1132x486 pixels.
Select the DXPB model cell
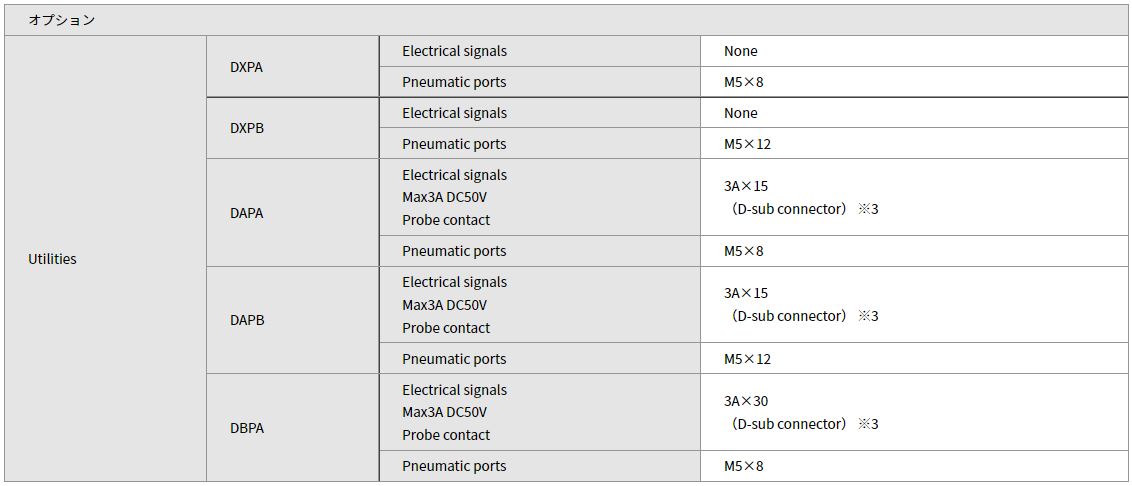(292, 128)
